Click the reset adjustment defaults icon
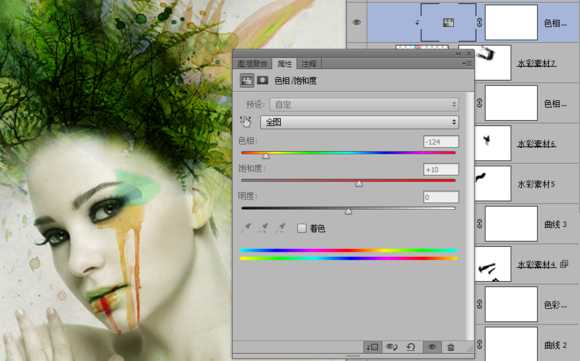 [411, 347]
